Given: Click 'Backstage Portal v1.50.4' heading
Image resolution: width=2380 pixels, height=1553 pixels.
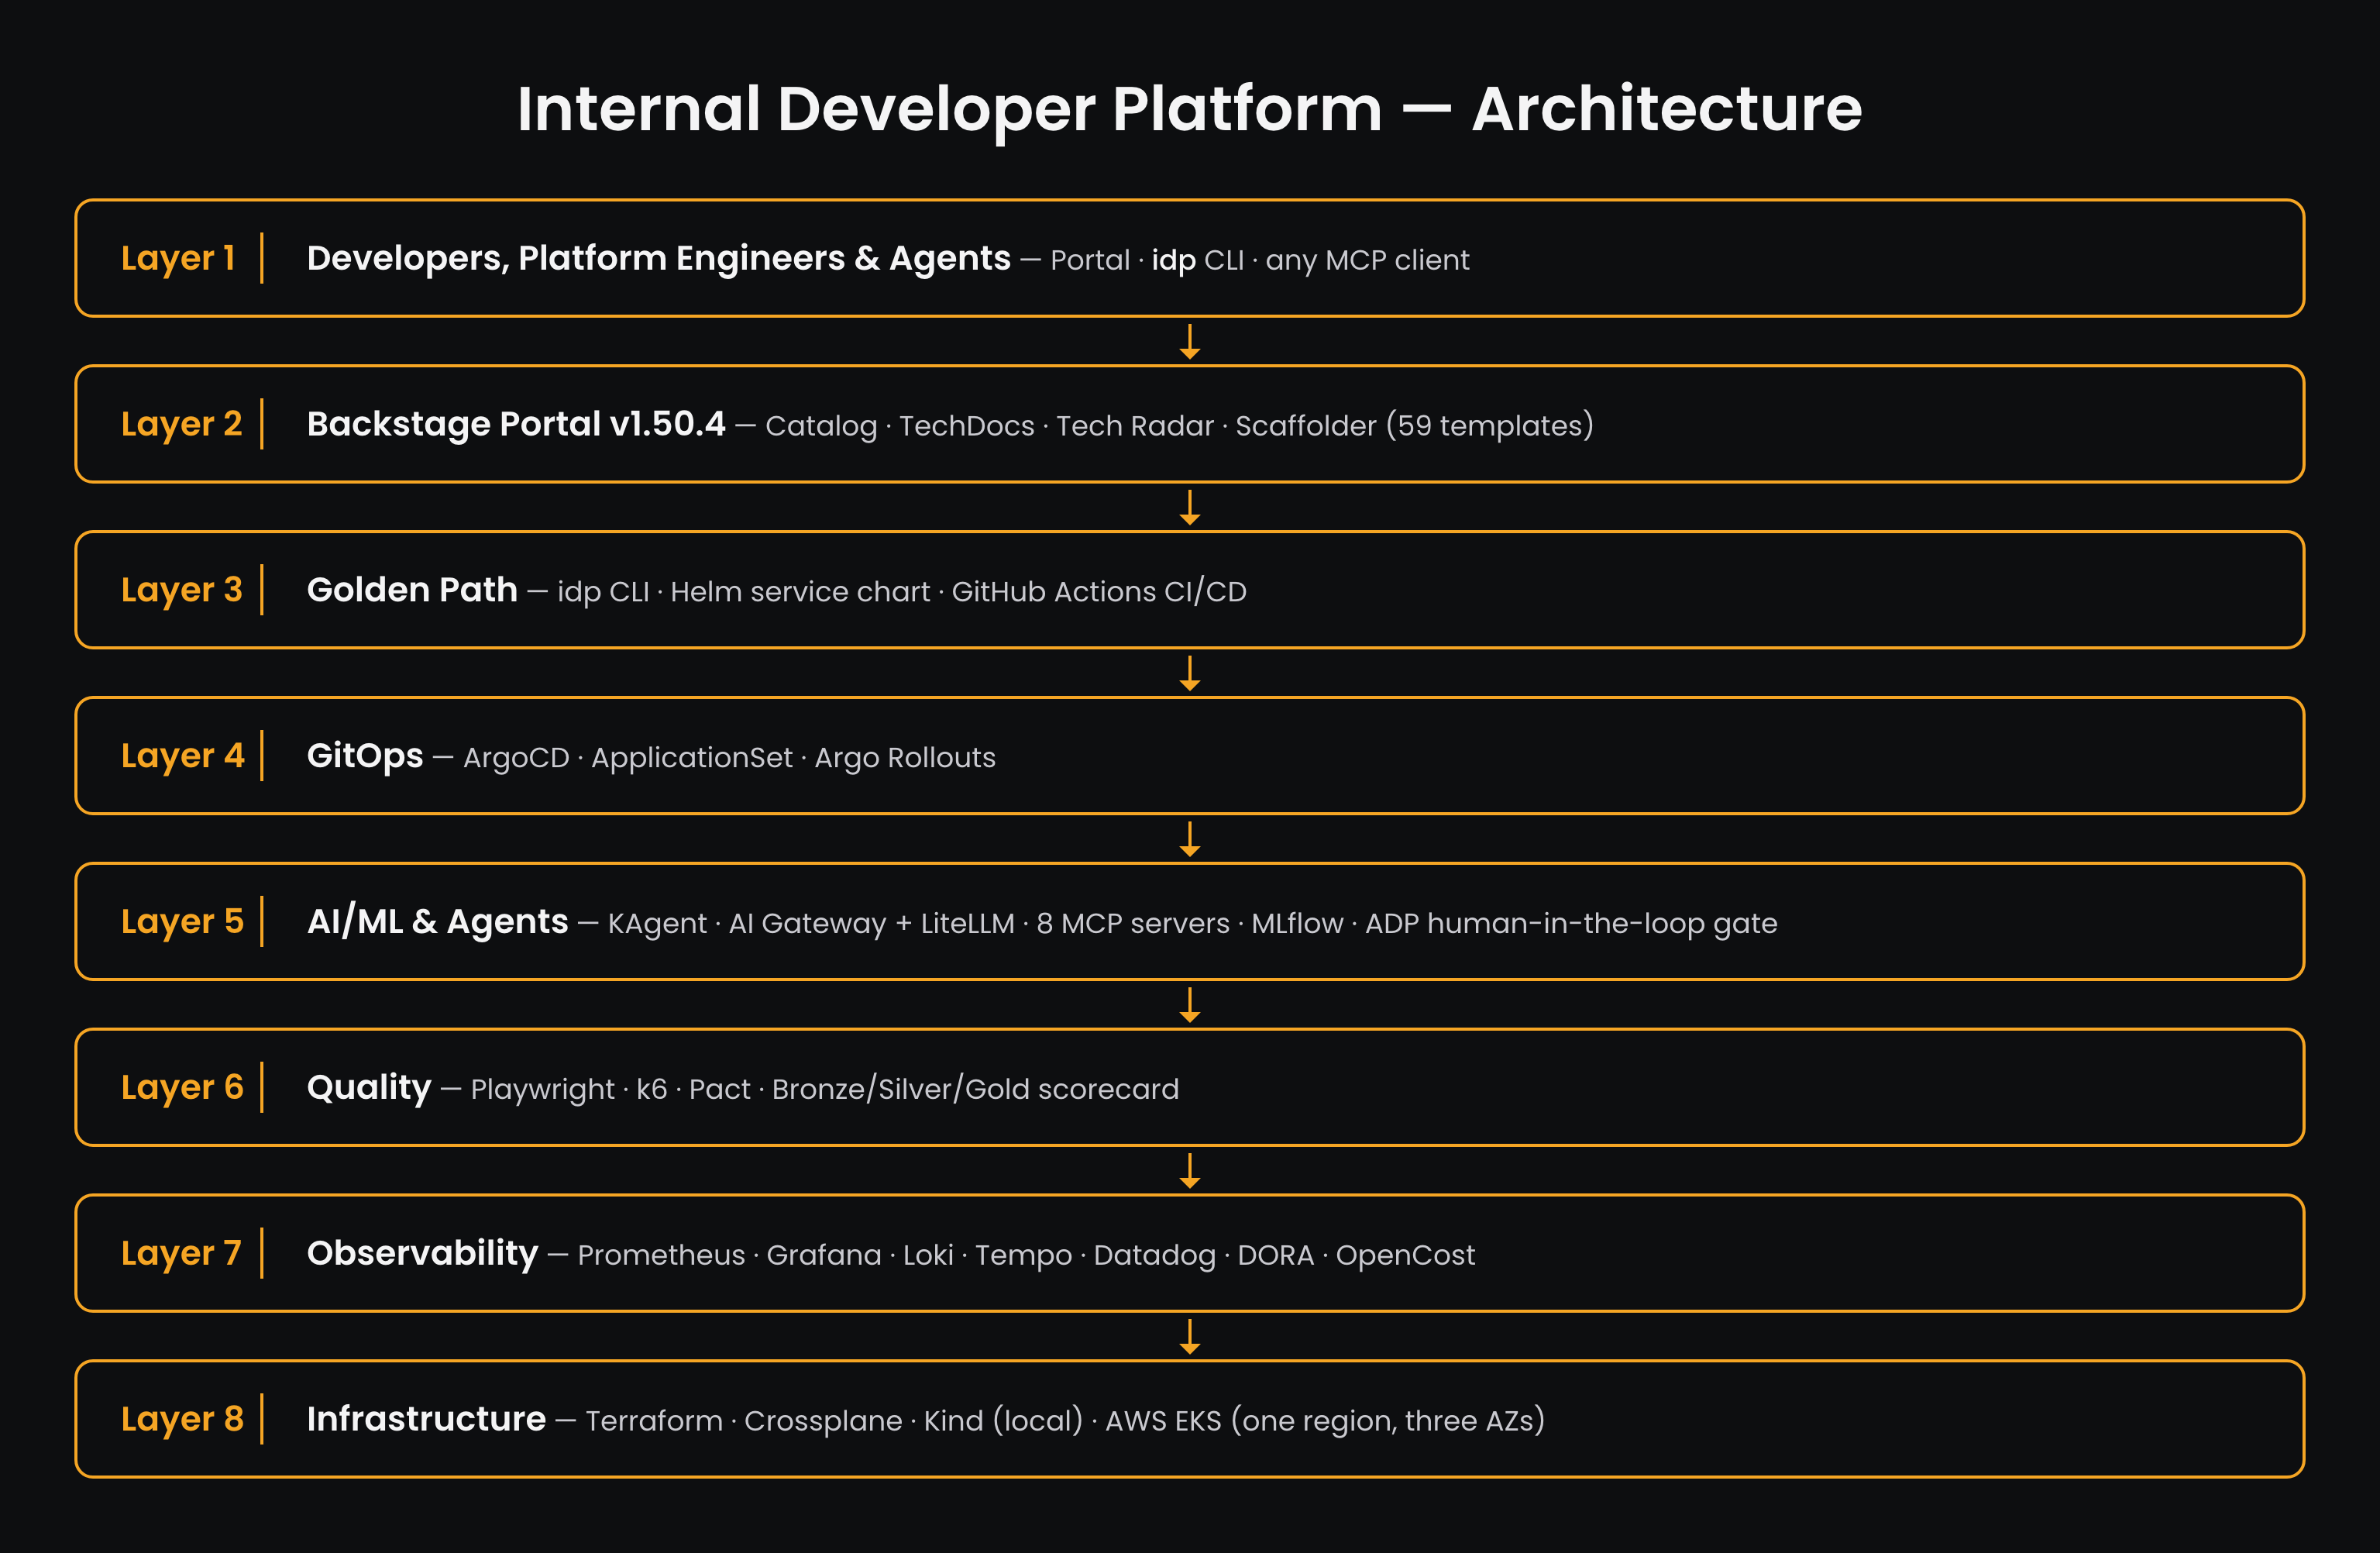Looking at the screenshot, I should point(516,424).
